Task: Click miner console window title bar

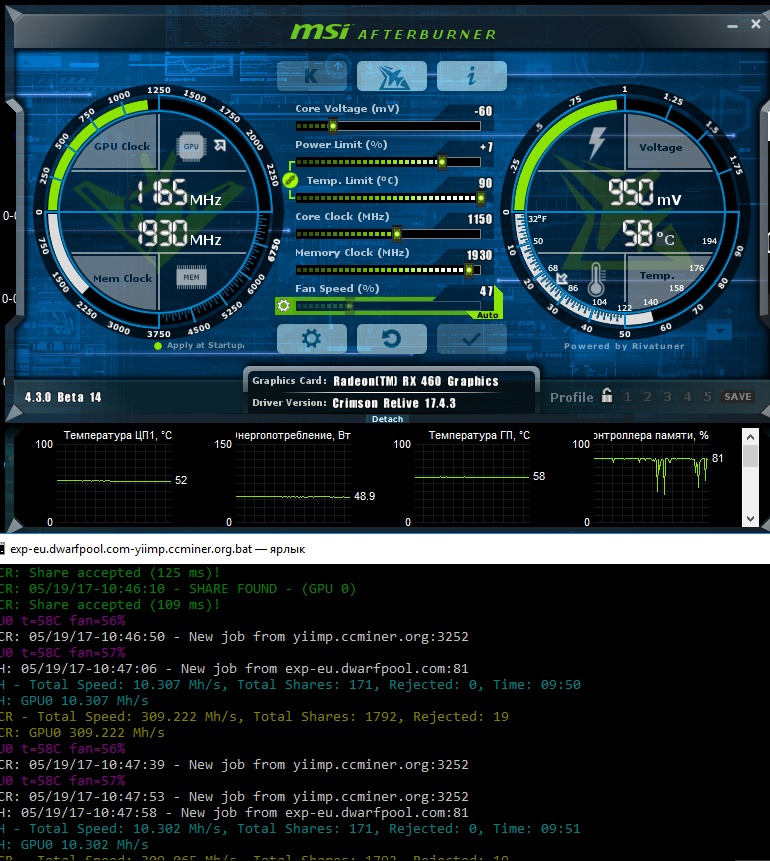Action: click(x=385, y=549)
